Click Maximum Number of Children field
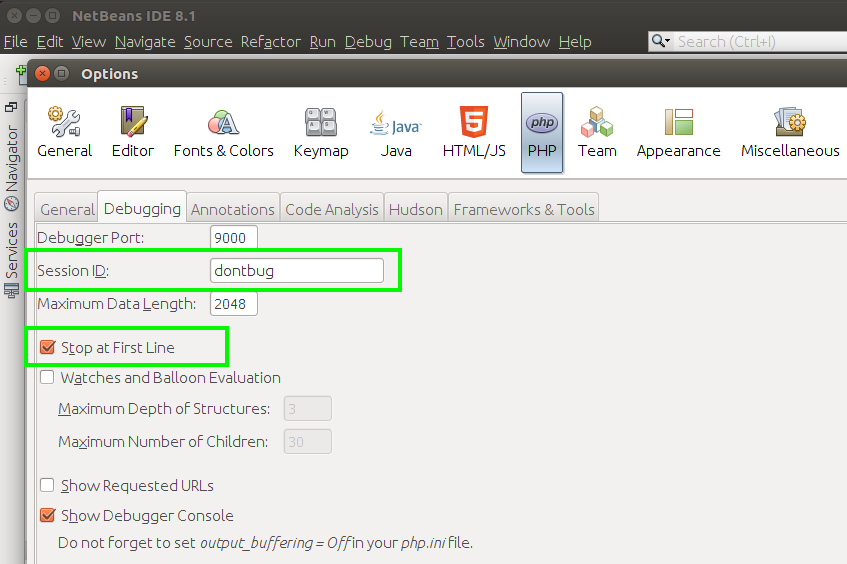Screen dimensions: 847x564 click(307, 441)
